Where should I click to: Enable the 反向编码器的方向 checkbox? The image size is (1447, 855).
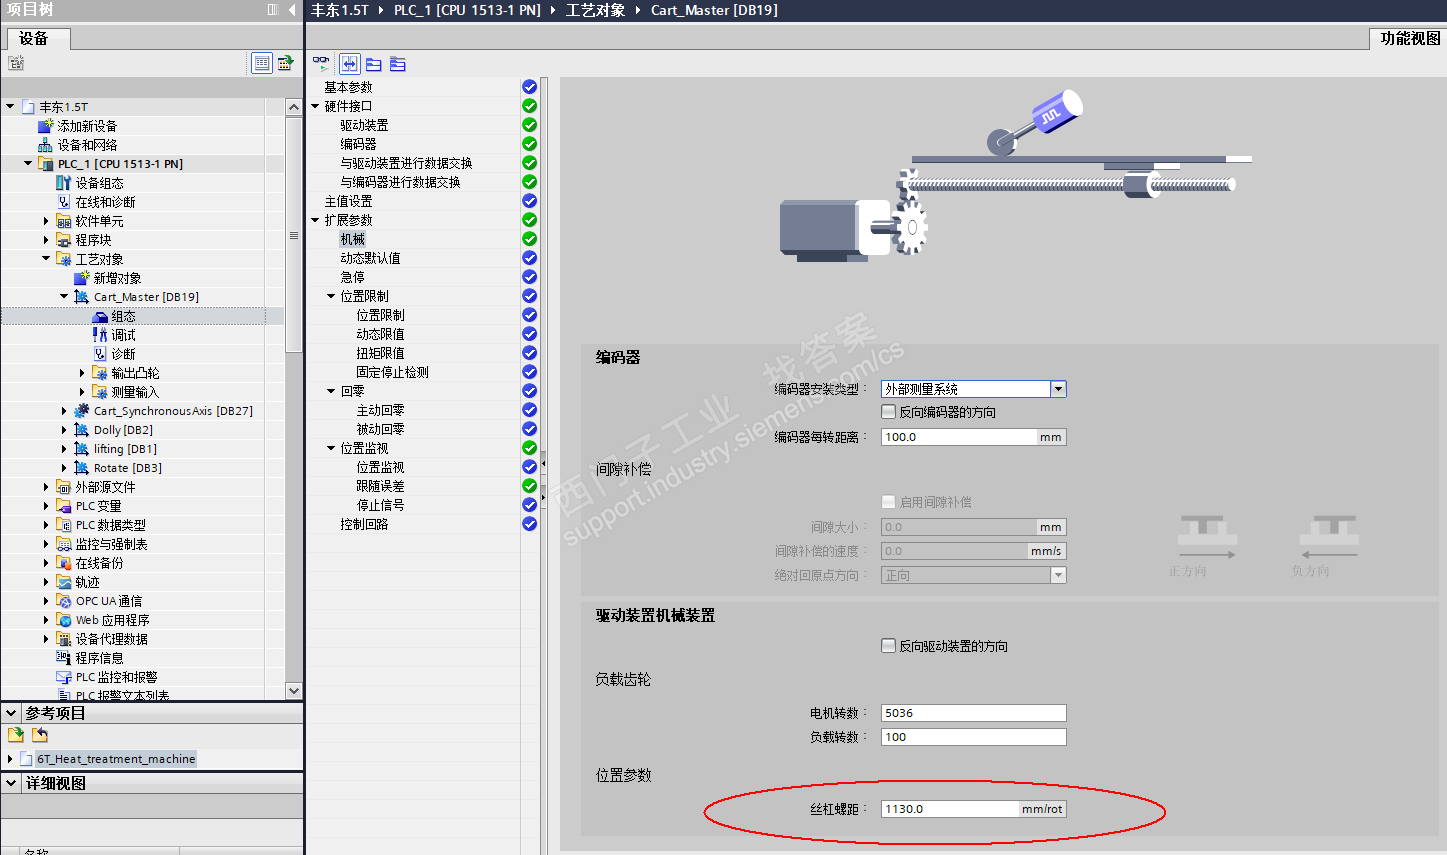pyautogui.click(x=888, y=412)
